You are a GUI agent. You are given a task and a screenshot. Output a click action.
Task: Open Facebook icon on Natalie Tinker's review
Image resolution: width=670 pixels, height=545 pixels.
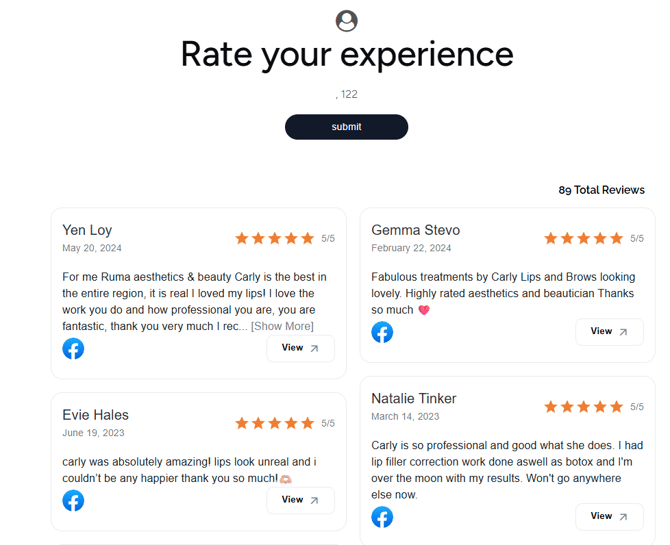pyautogui.click(x=382, y=516)
